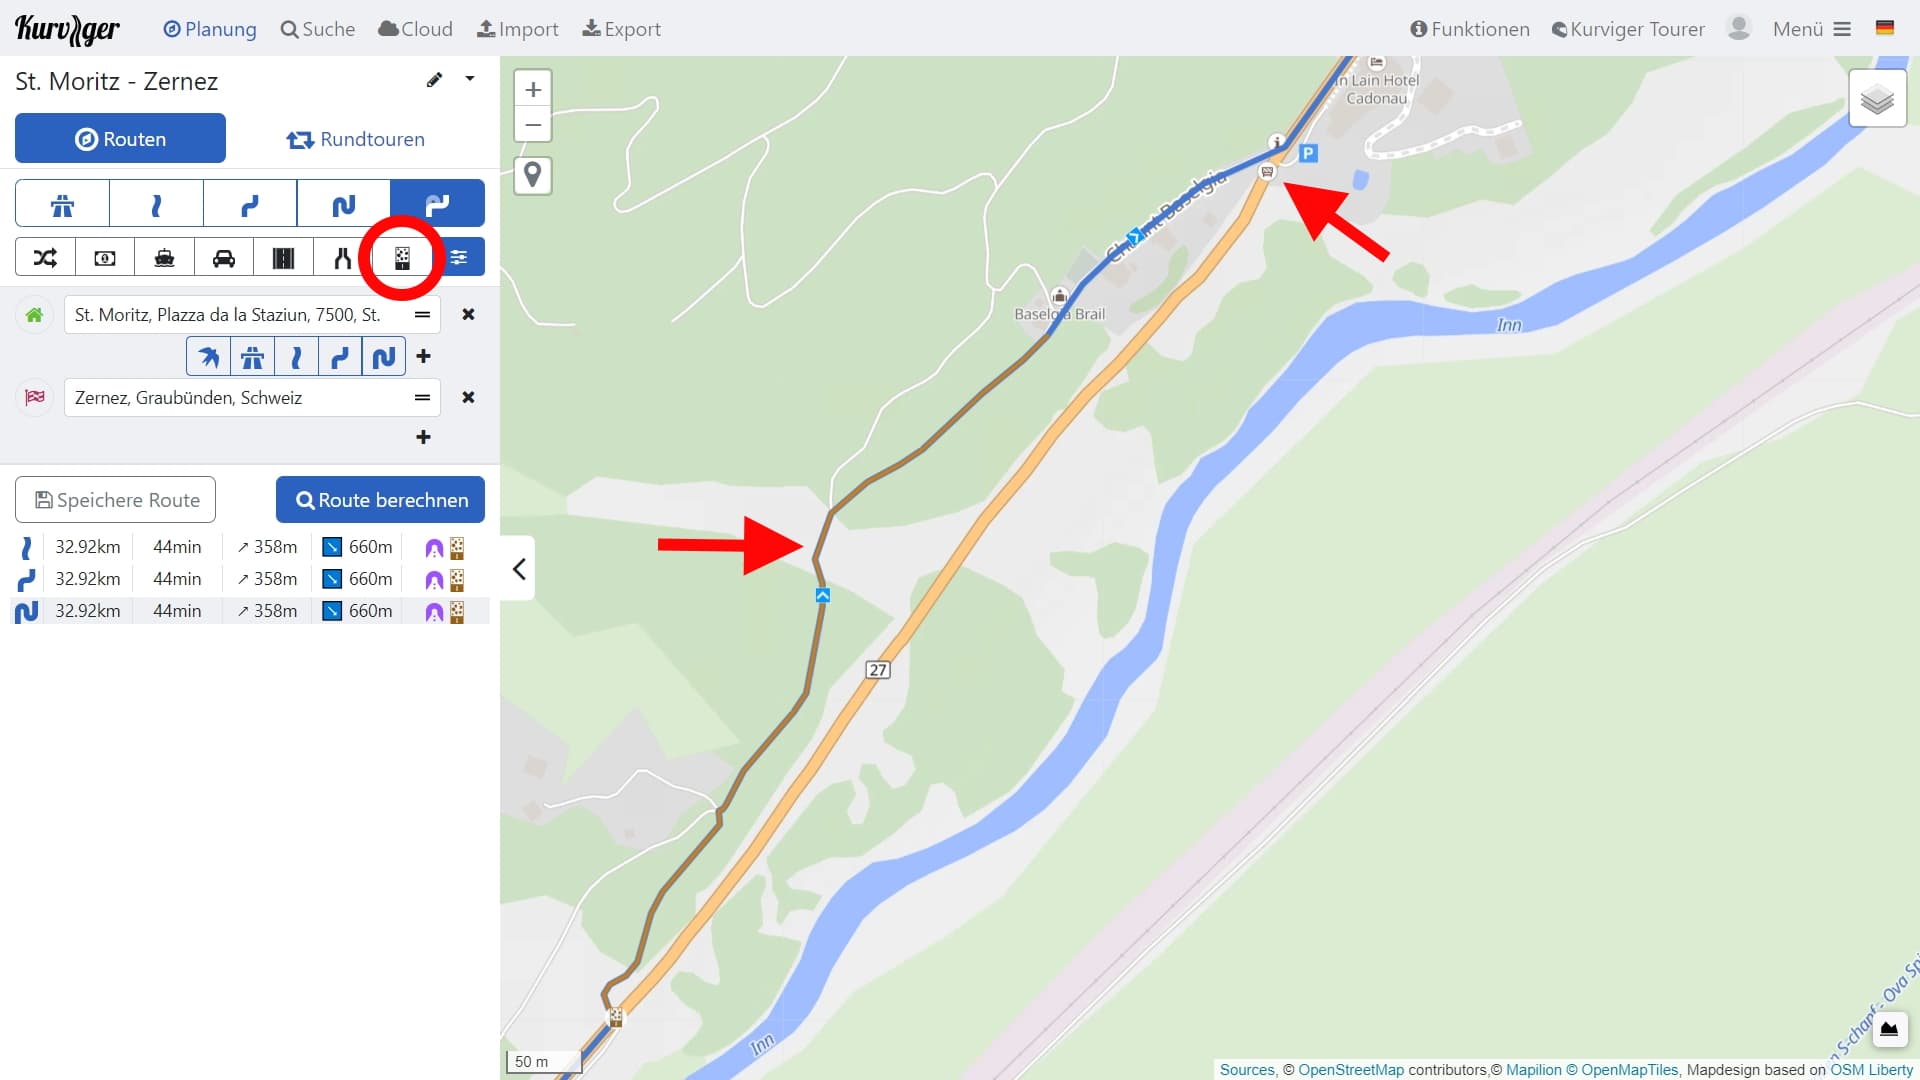
Task: Open the Menü hamburger menu
Action: coord(1812,29)
